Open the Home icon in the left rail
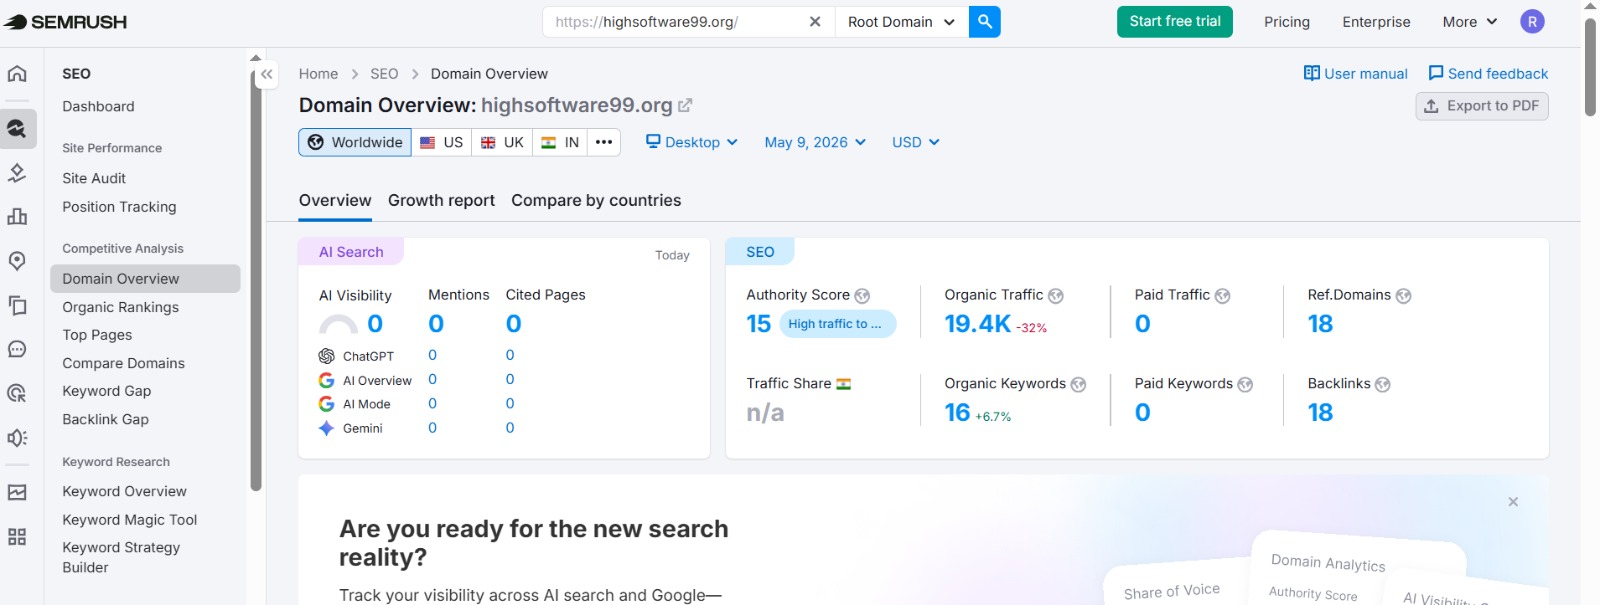The height and width of the screenshot is (605, 1600). 17,73
